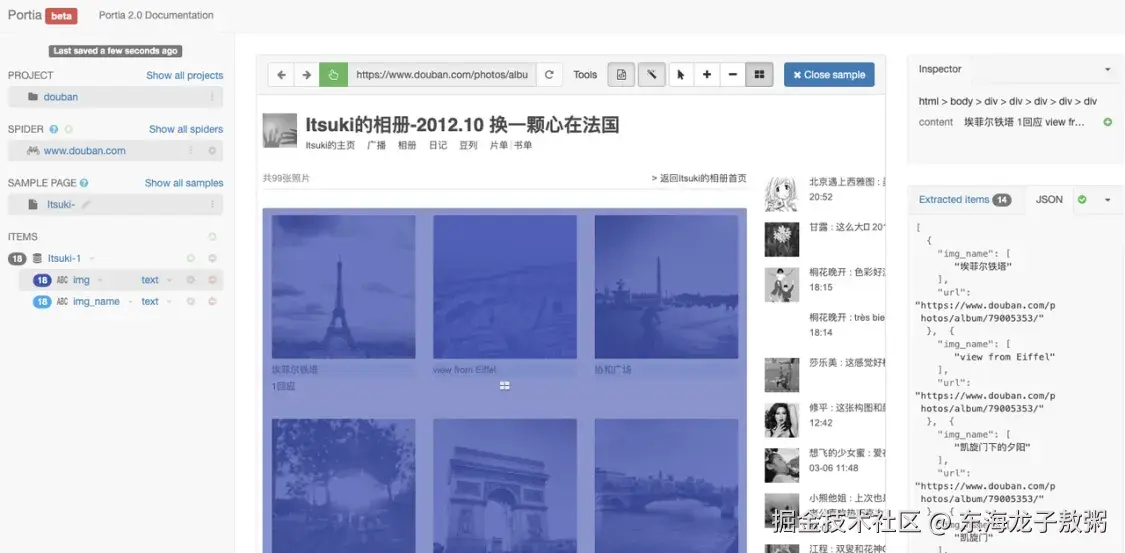The width and height of the screenshot is (1125, 553).
Task: Click the Itsuki的主页 navigation link
Action: (x=330, y=145)
